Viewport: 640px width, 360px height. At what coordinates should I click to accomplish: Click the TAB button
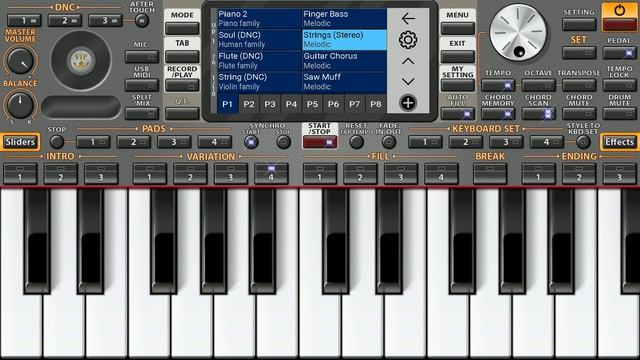pos(182,56)
